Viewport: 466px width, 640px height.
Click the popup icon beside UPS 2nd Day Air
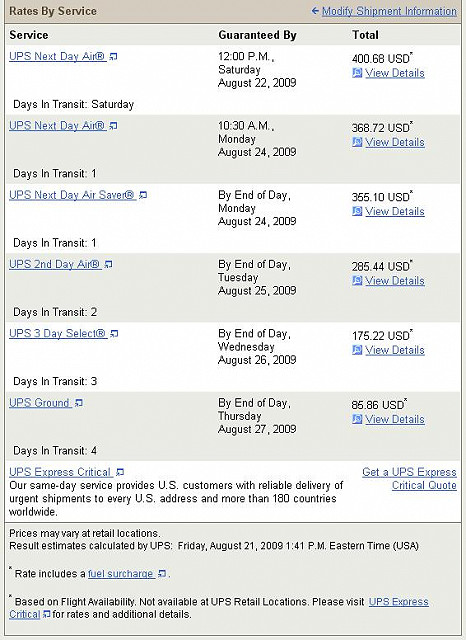coord(108,265)
